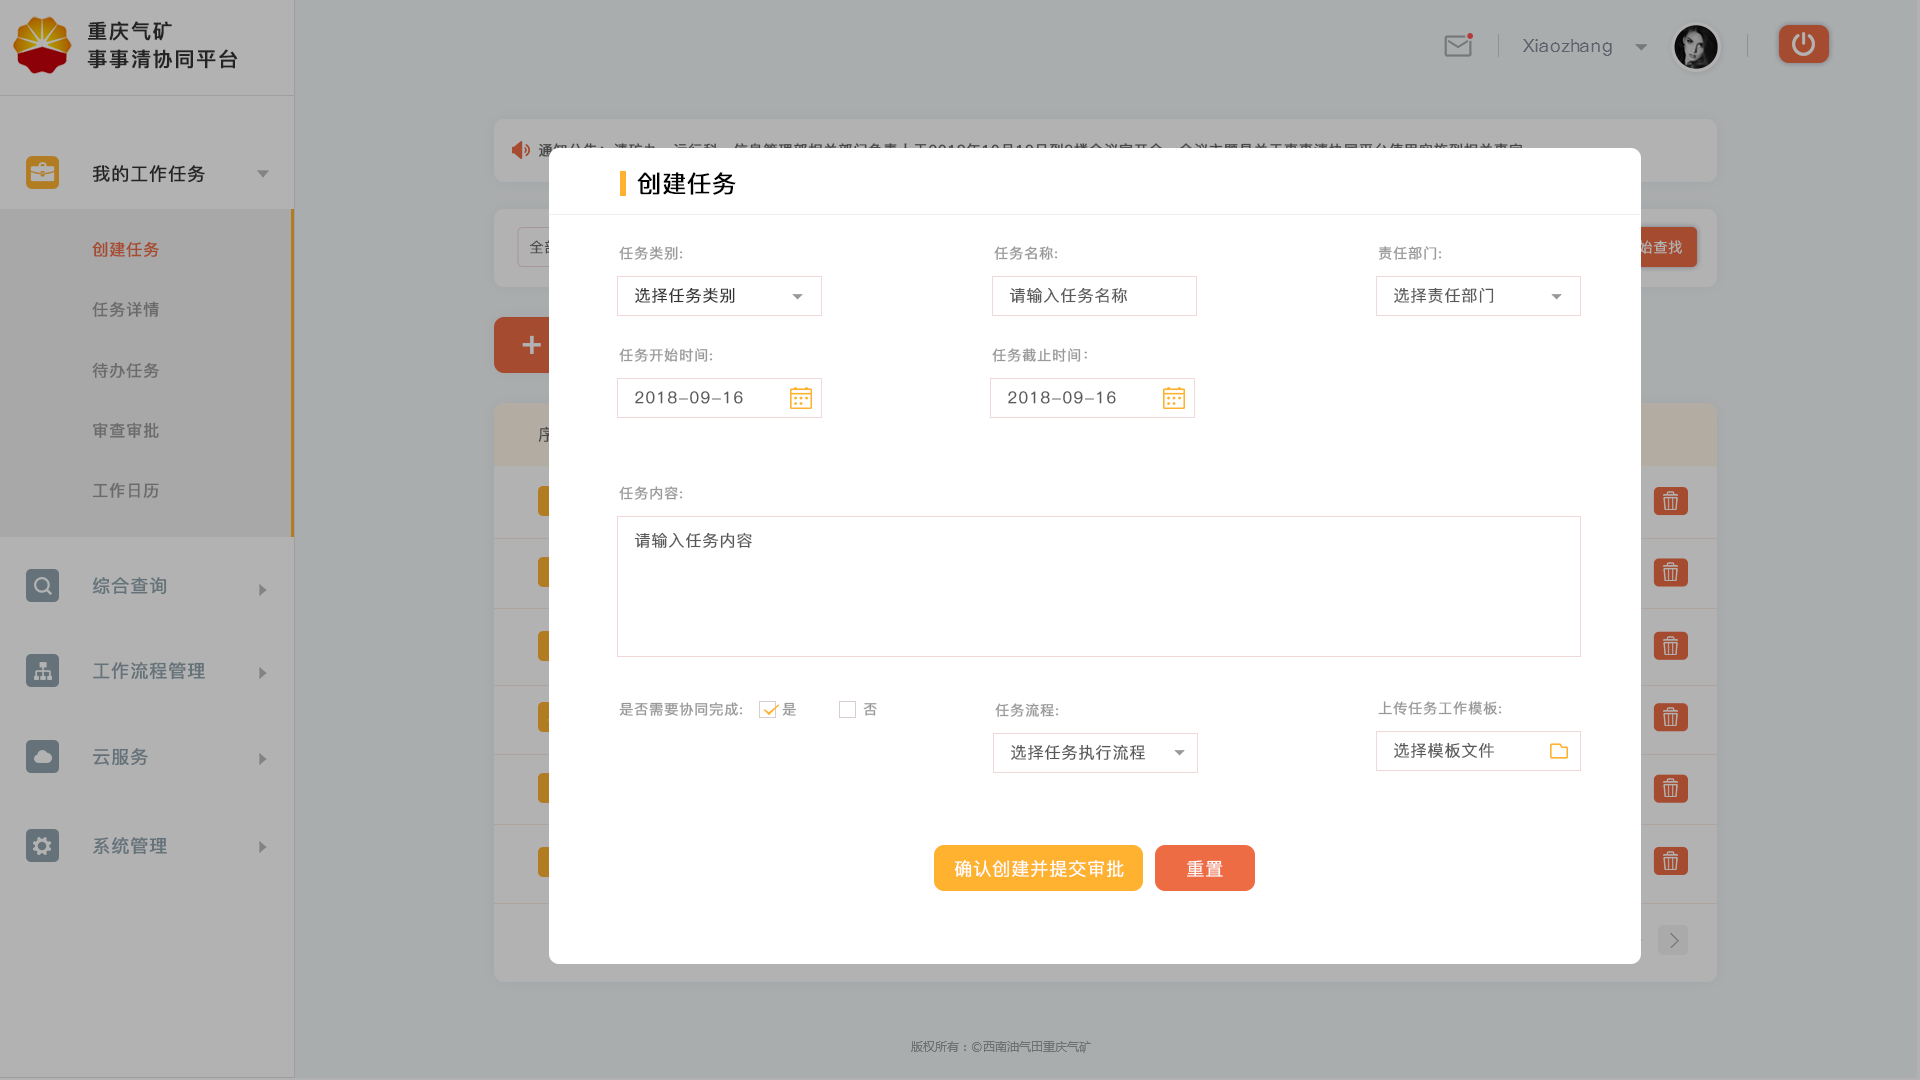Viewport: 1920px width, 1080px height.
Task: Click the 确认创建并提交审批 button
Action: [x=1038, y=867]
